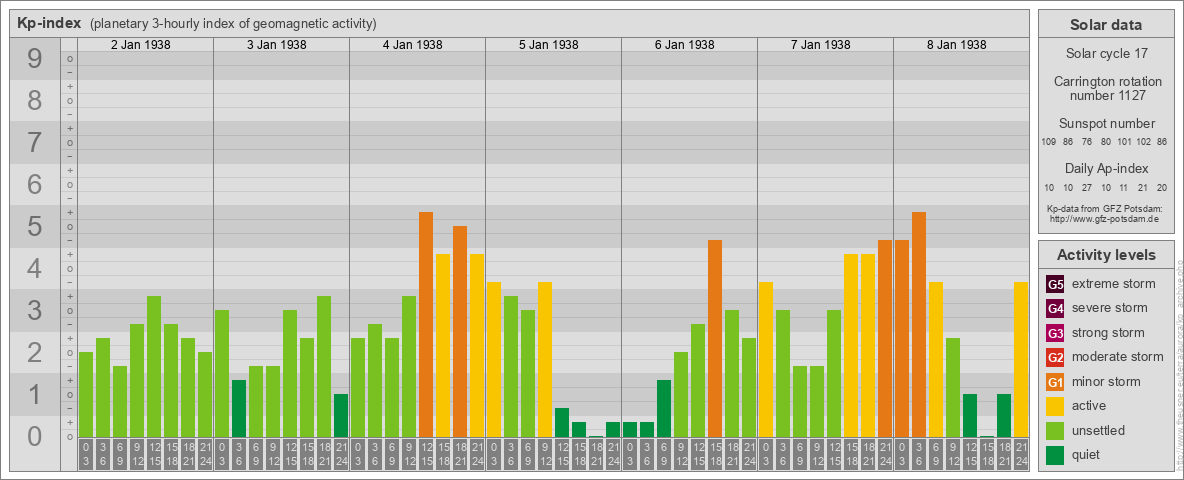
Task: Click the yellow 21-24 bar on 8 Jan
Action: [1021, 360]
